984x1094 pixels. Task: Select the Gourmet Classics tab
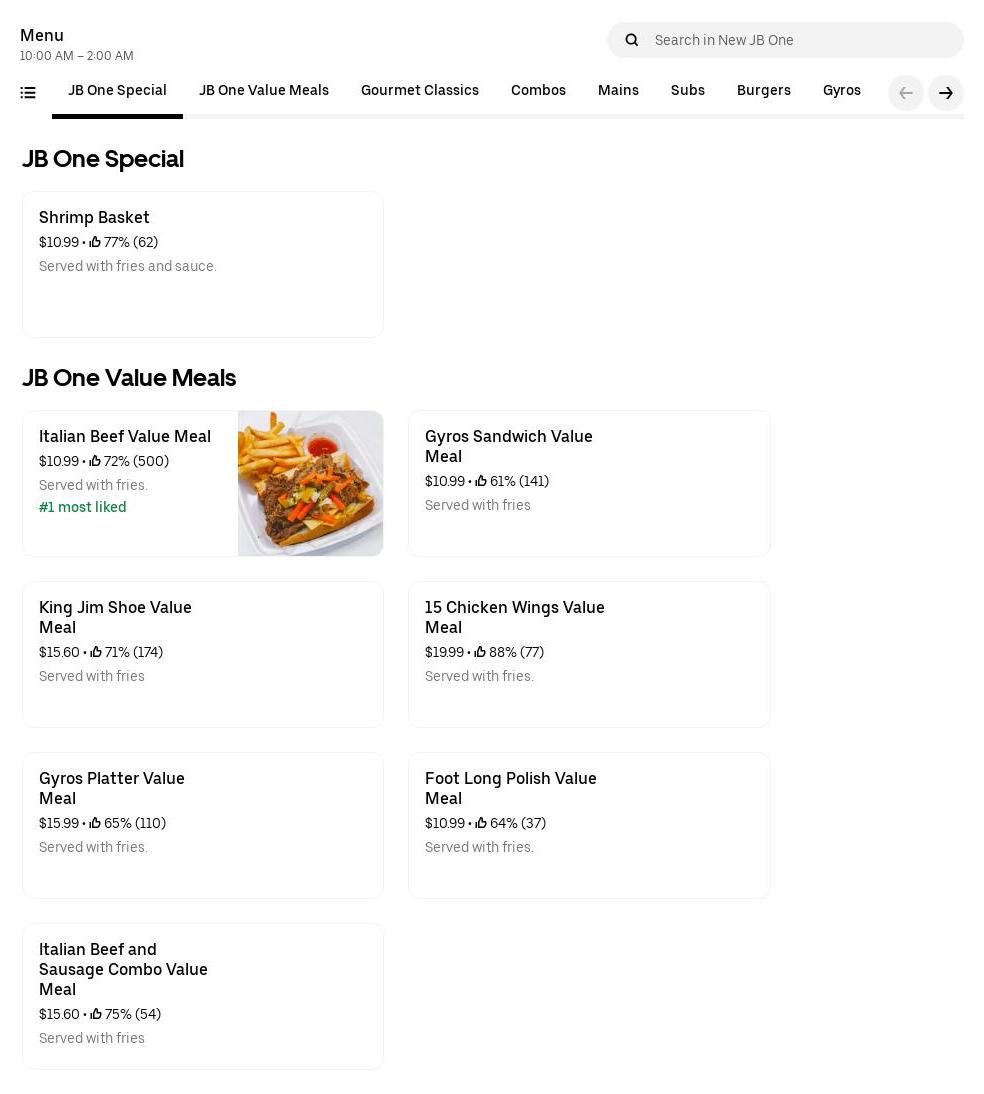tap(419, 91)
